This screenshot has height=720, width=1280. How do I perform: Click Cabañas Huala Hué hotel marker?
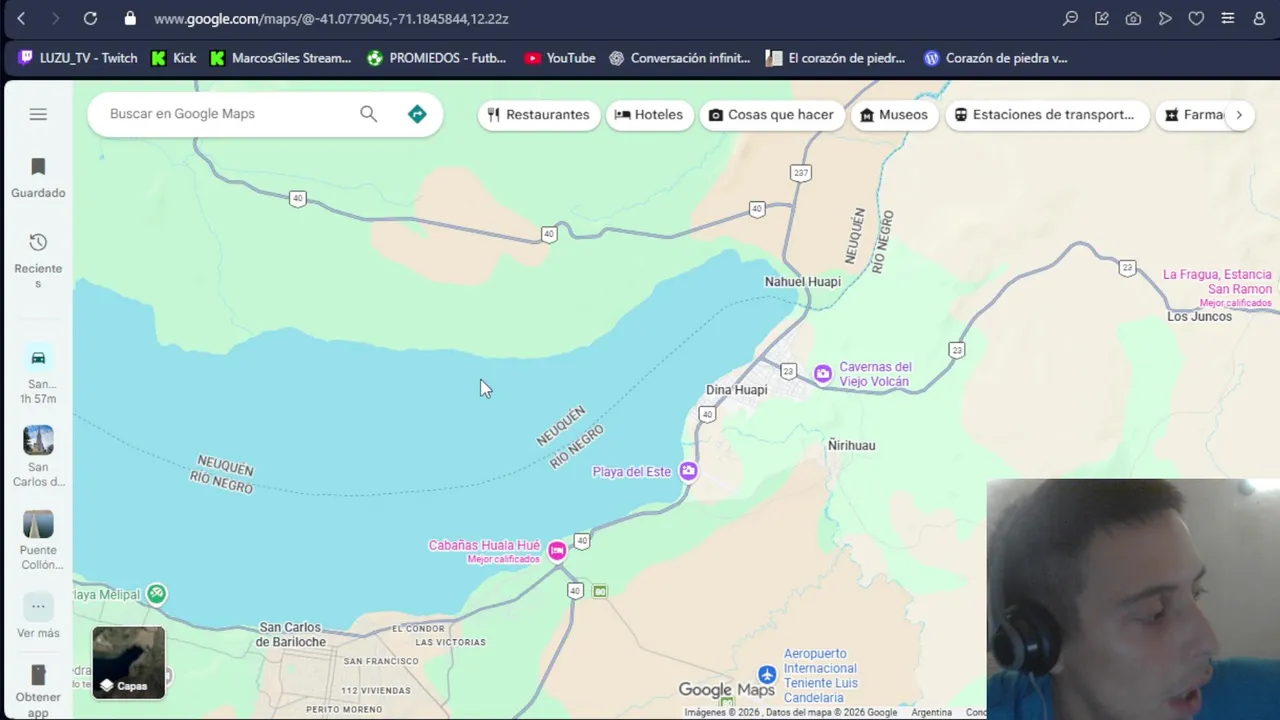point(557,550)
